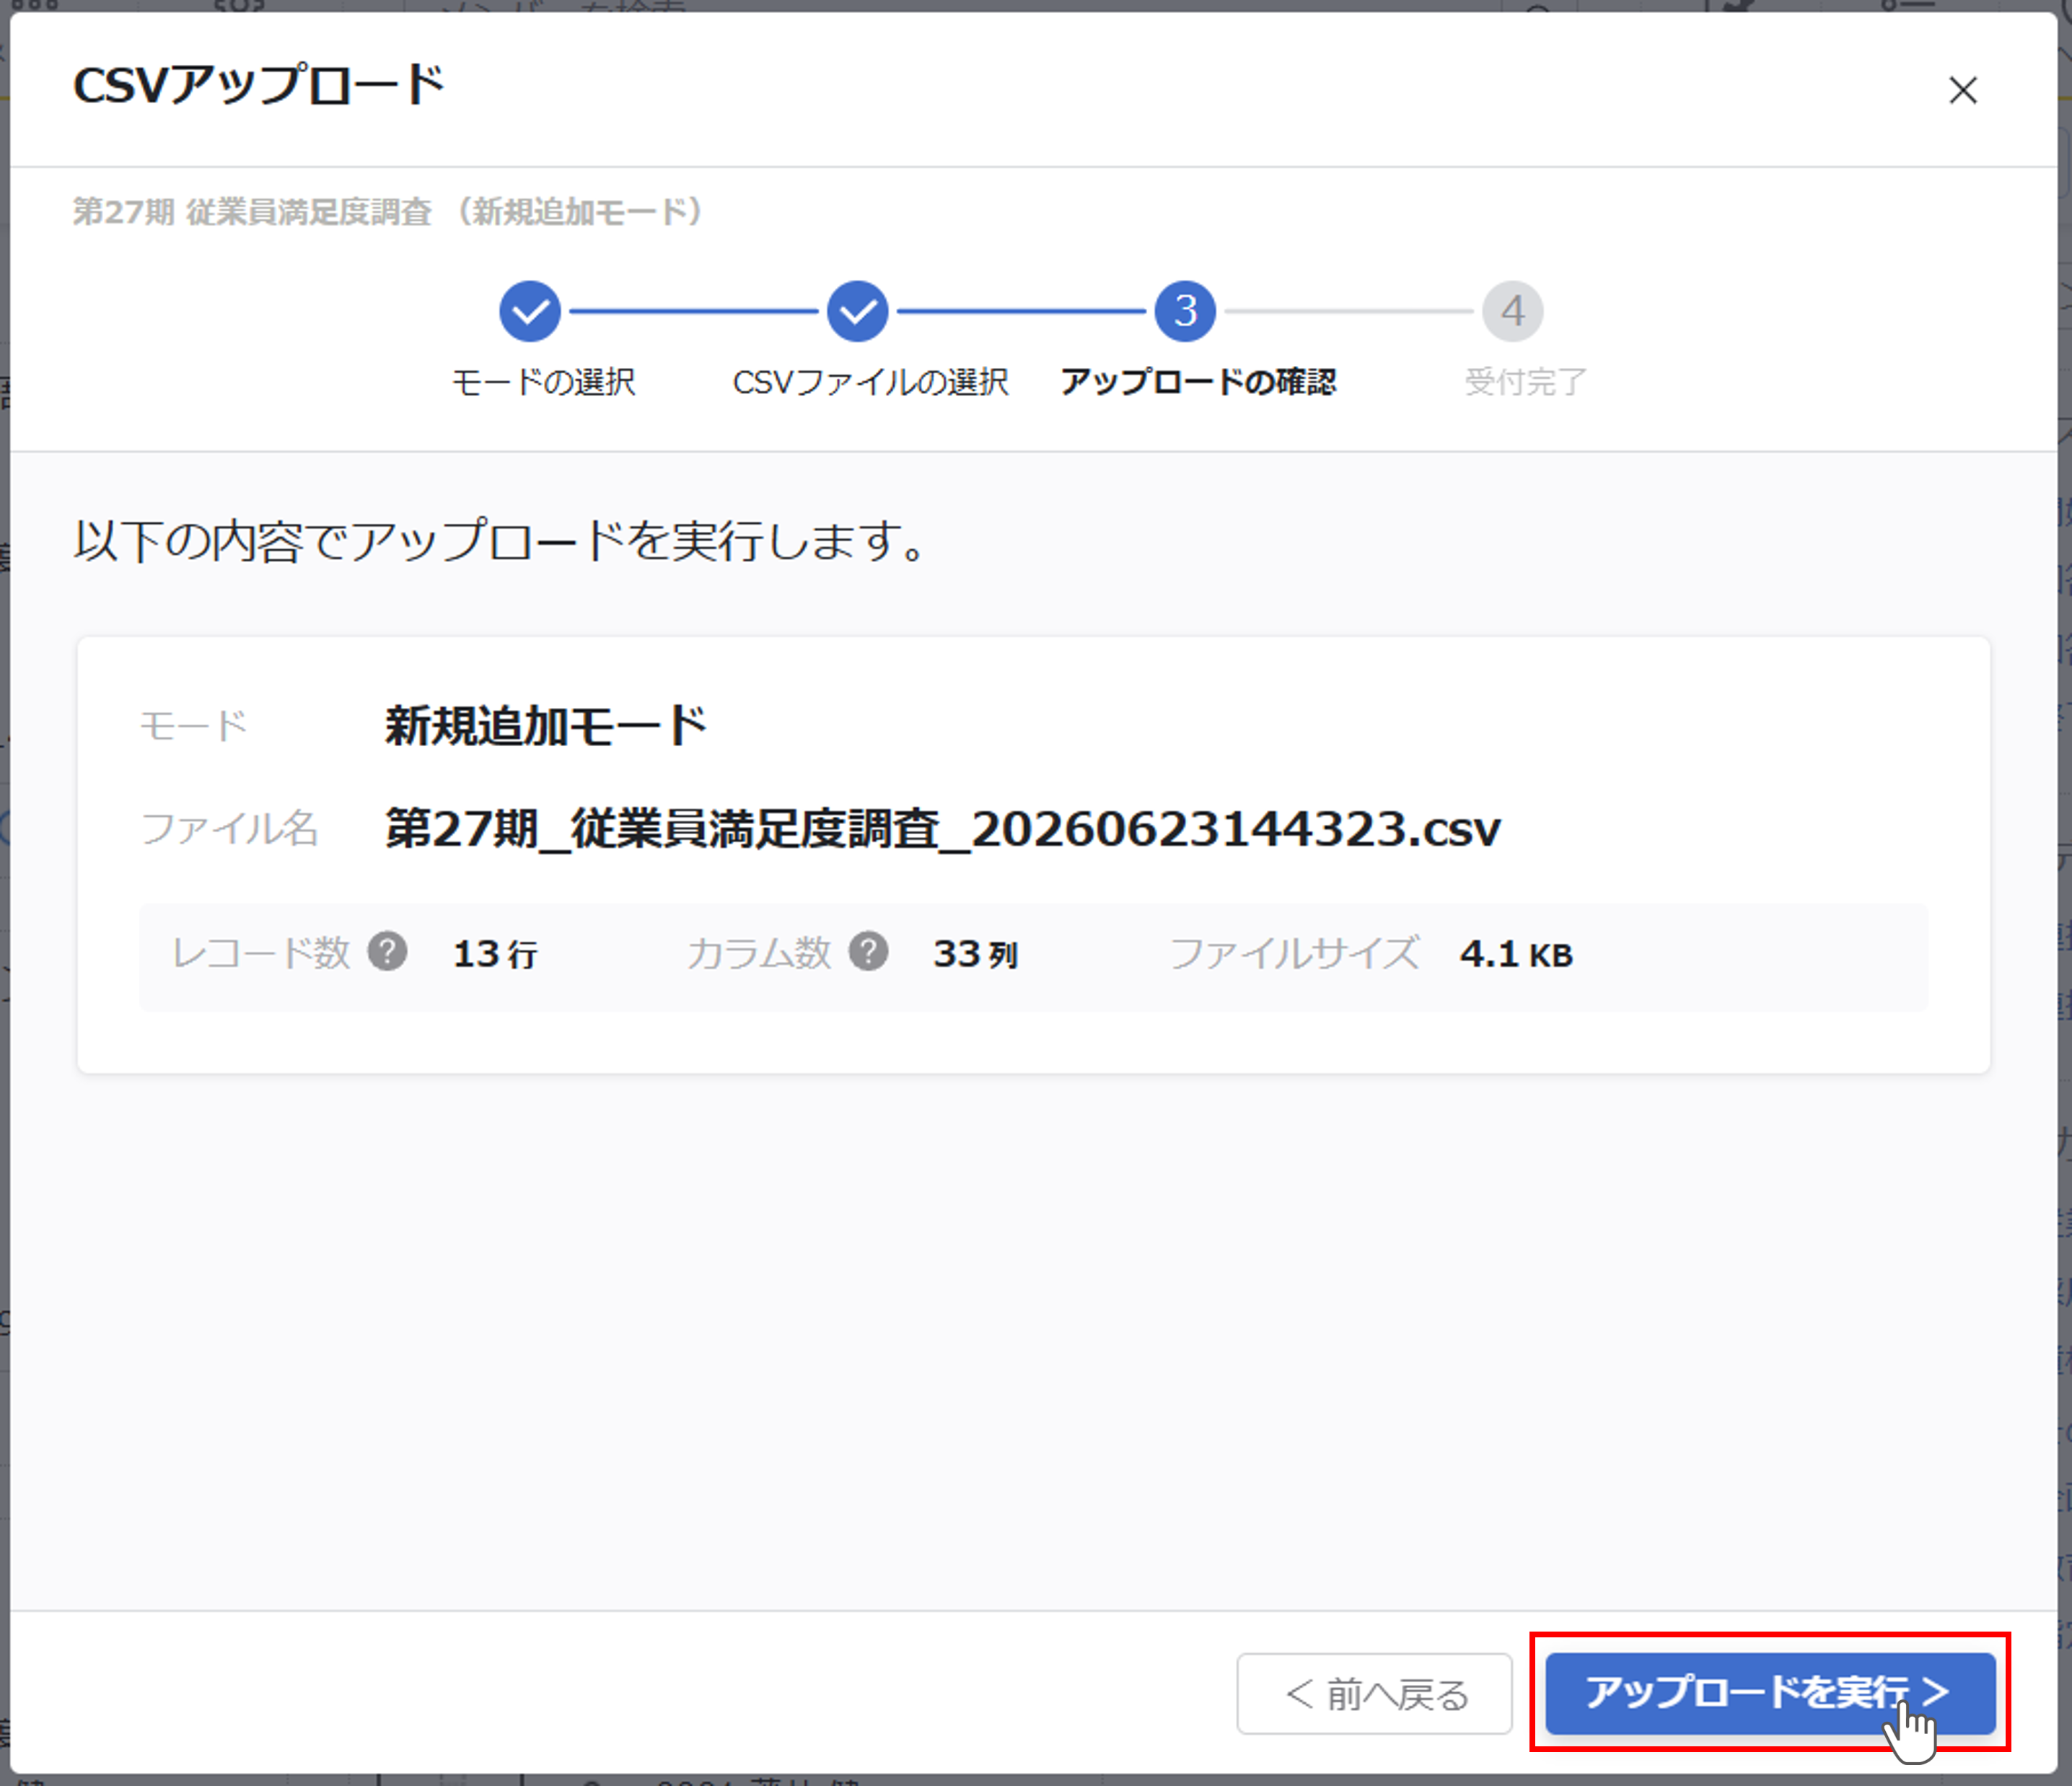
Task: Go back with the 前へ戻る button
Action: [1374, 1693]
